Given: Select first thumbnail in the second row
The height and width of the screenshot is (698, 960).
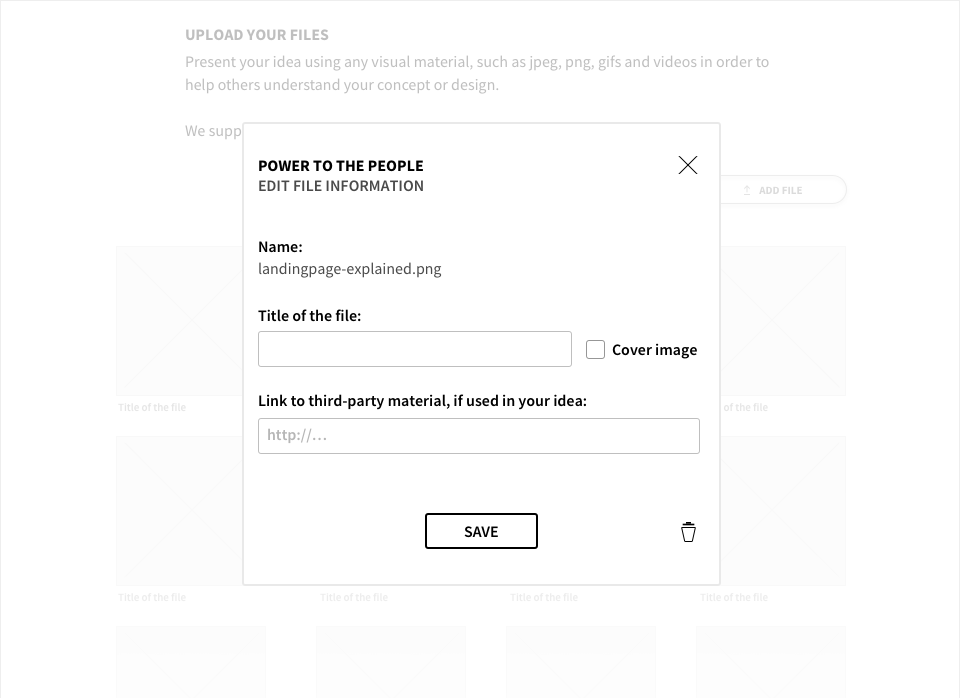Looking at the screenshot, I should 179,511.
